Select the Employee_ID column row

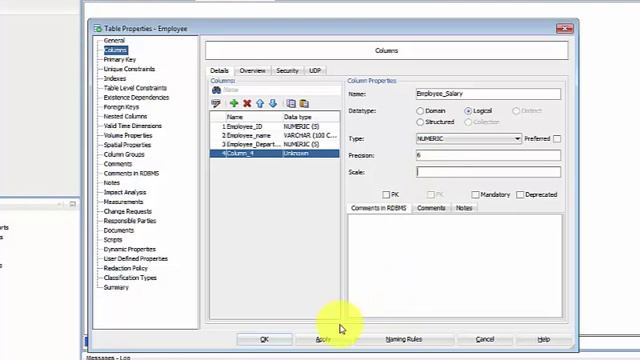(x=275, y=127)
